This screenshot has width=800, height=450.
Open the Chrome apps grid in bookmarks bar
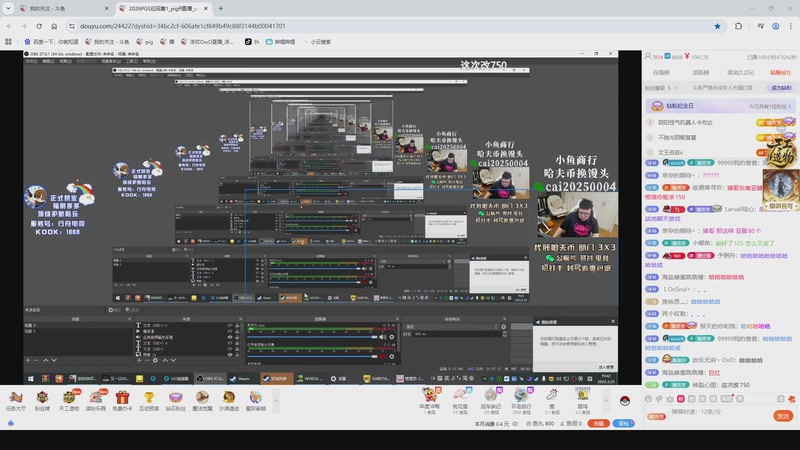tap(8, 42)
